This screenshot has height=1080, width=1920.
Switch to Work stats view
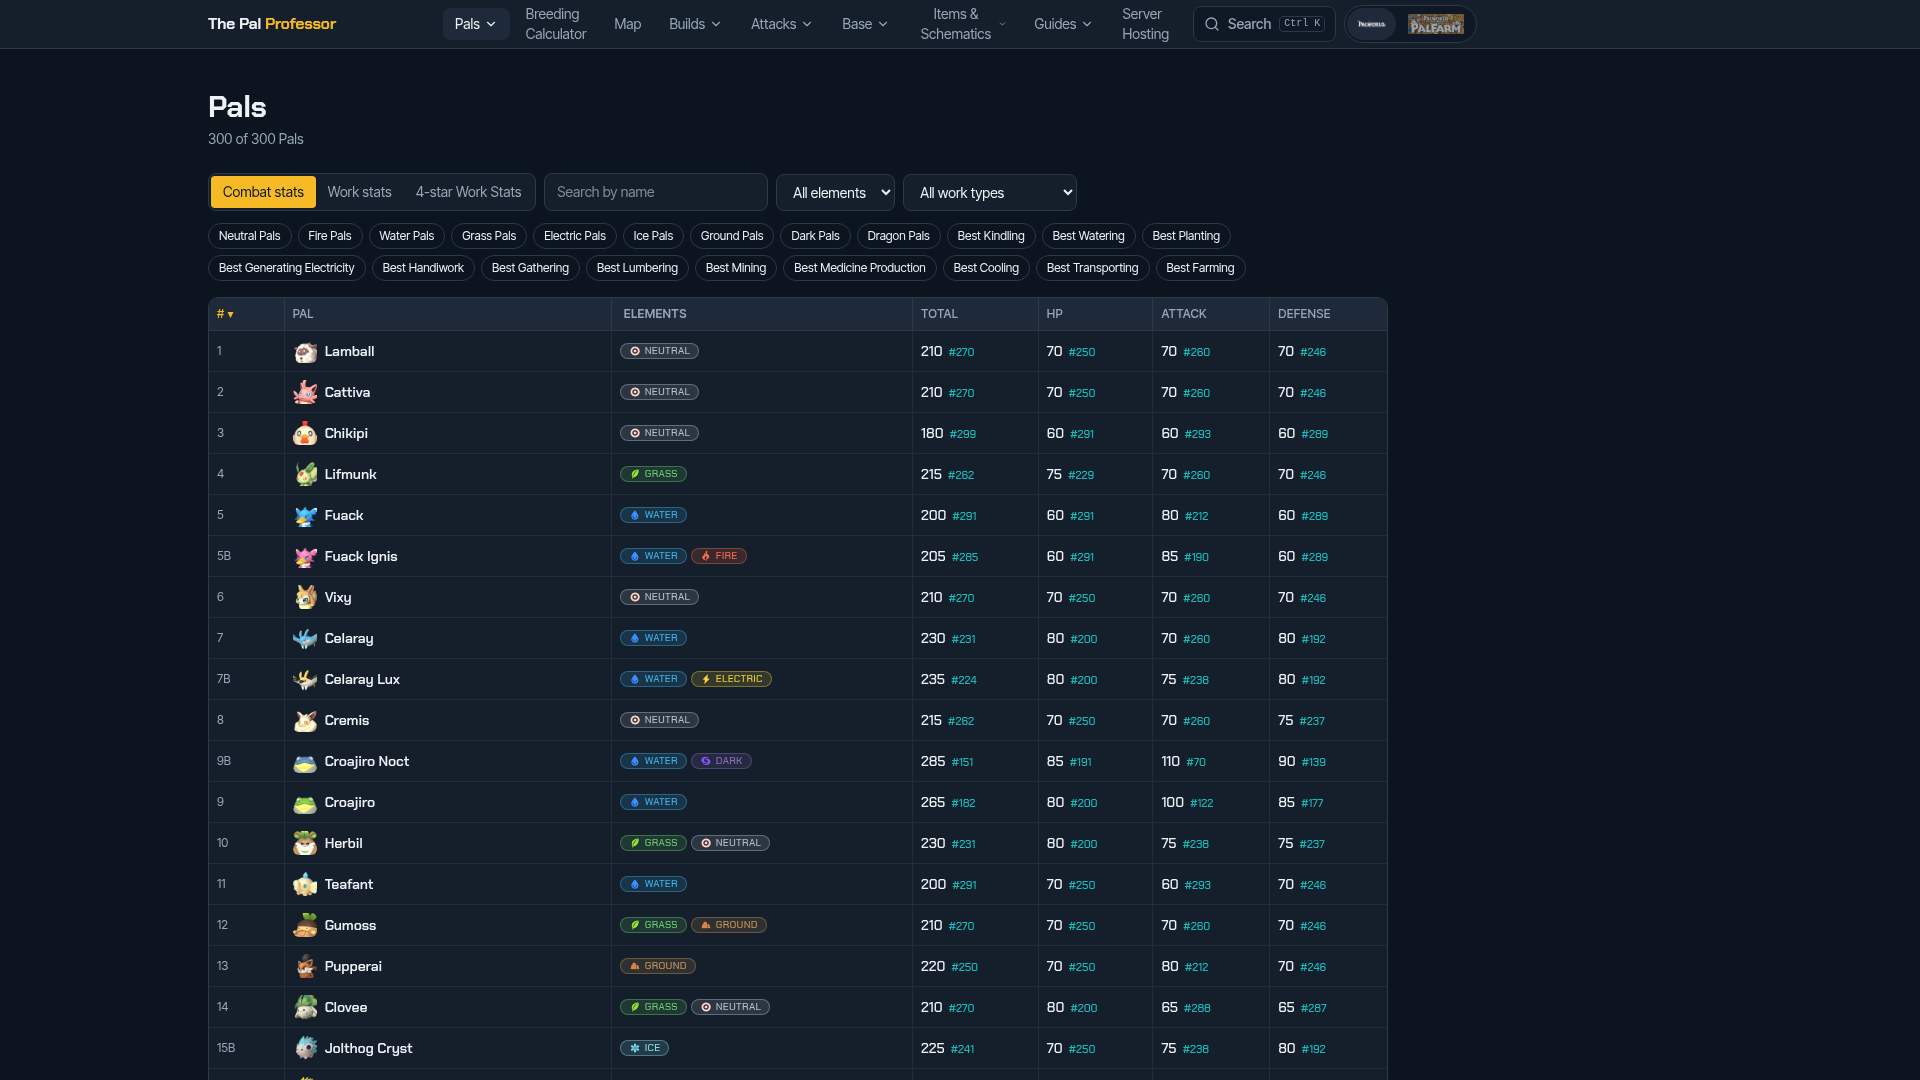[360, 192]
